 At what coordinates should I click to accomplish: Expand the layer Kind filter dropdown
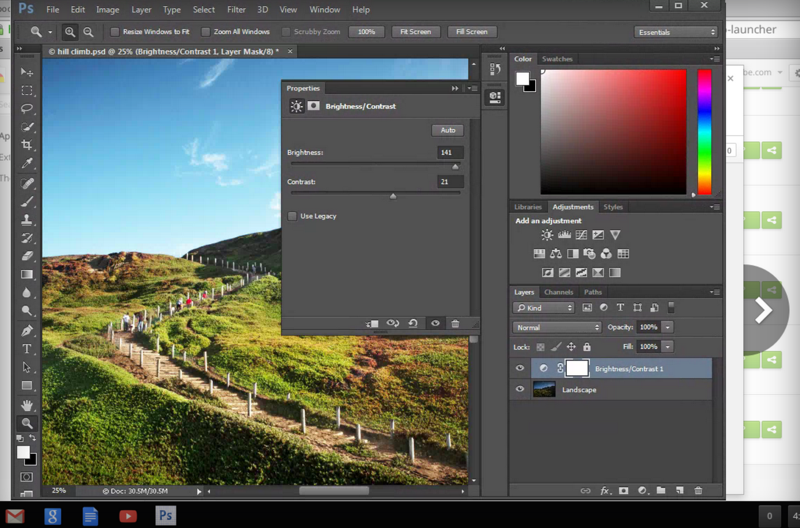[544, 308]
